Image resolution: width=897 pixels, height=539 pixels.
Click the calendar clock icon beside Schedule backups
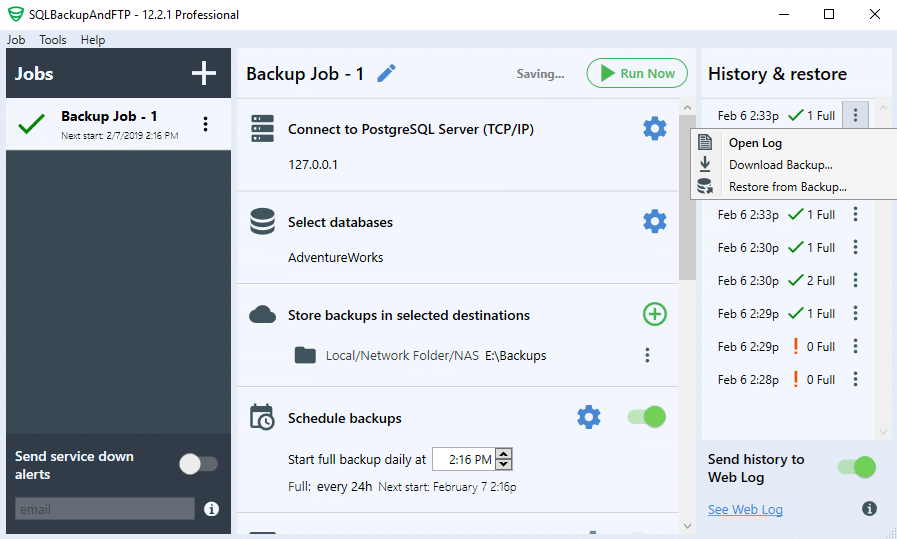pos(263,417)
